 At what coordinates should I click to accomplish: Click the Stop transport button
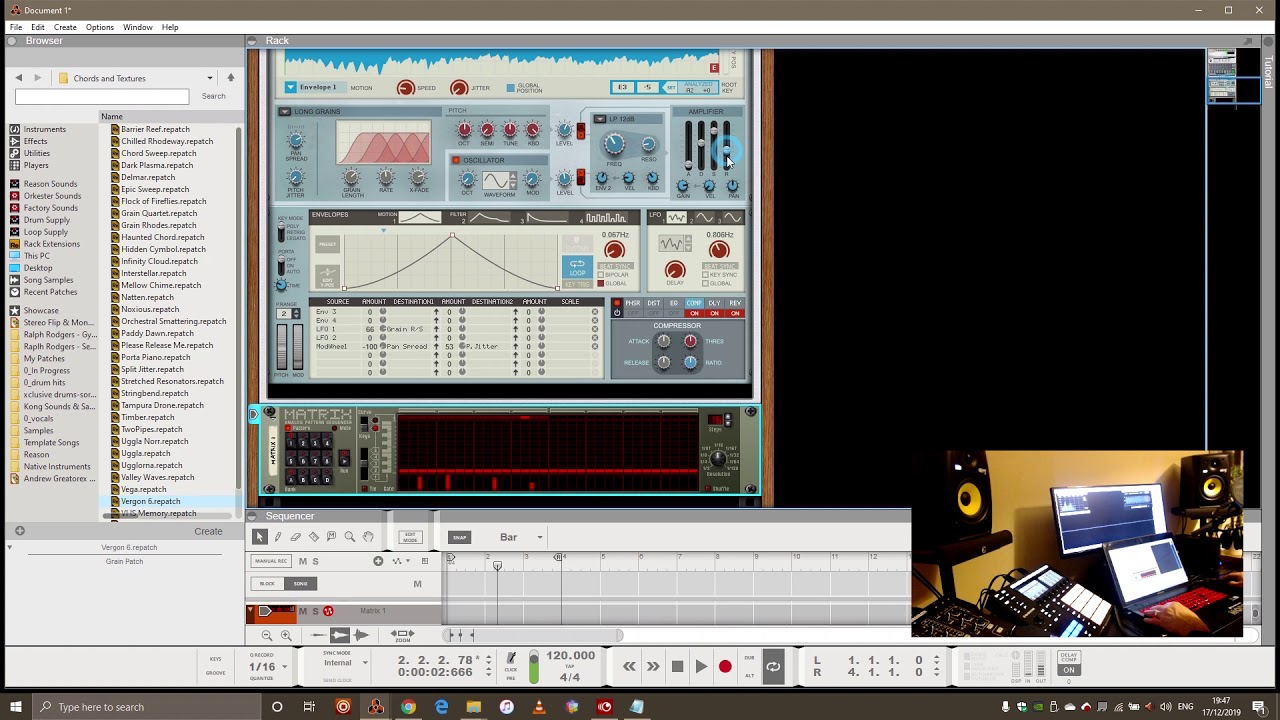pos(677,667)
